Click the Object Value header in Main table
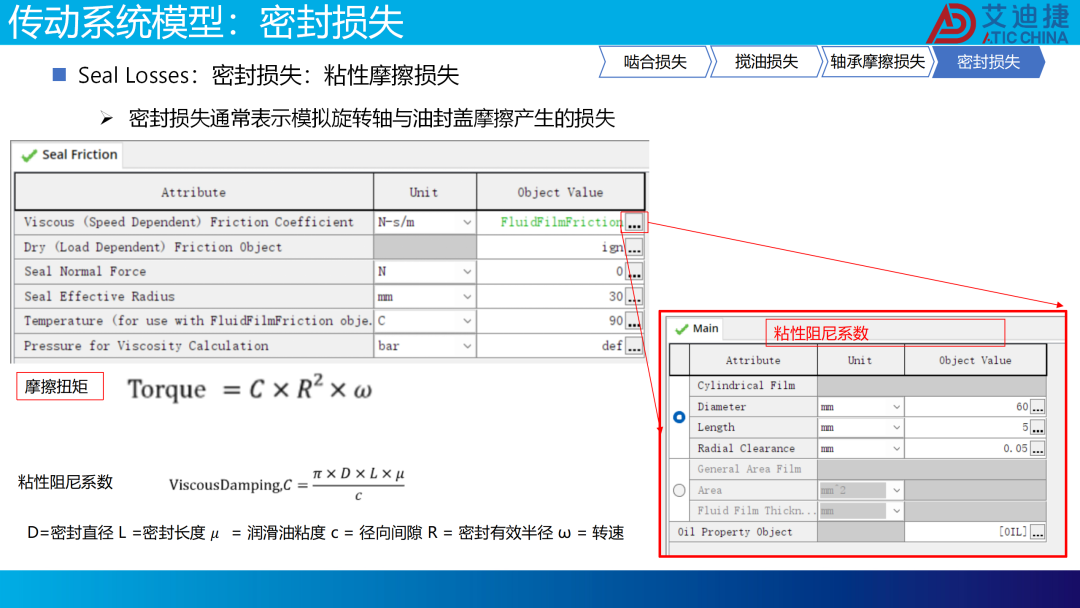Viewport: 1080px width, 608px height. pyautogui.click(x=975, y=360)
